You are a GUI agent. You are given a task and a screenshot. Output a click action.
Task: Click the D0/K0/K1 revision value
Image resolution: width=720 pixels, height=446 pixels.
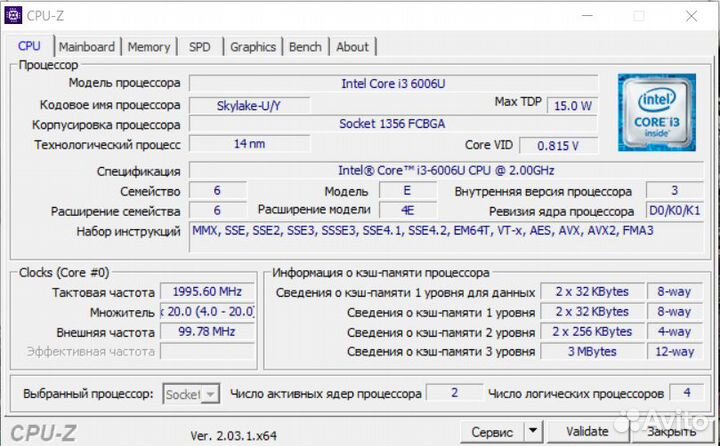pyautogui.click(x=675, y=210)
